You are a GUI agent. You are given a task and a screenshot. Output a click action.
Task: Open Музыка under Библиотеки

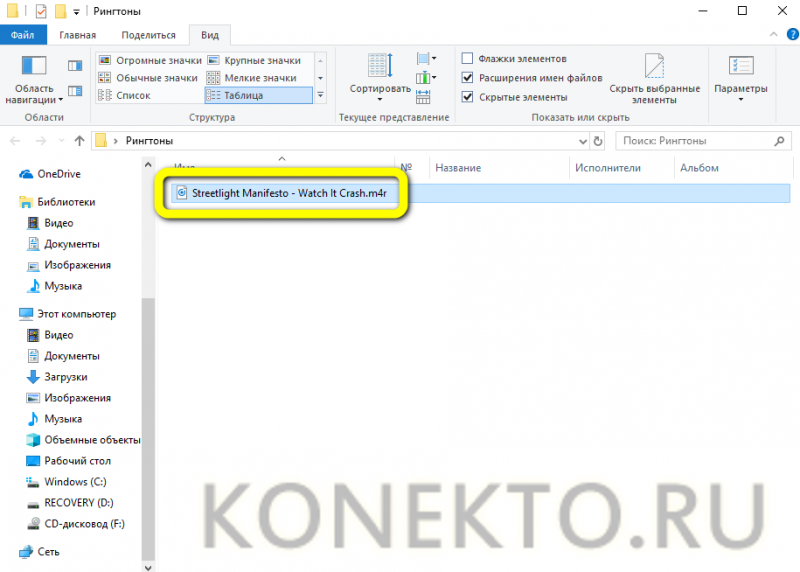[x=54, y=286]
